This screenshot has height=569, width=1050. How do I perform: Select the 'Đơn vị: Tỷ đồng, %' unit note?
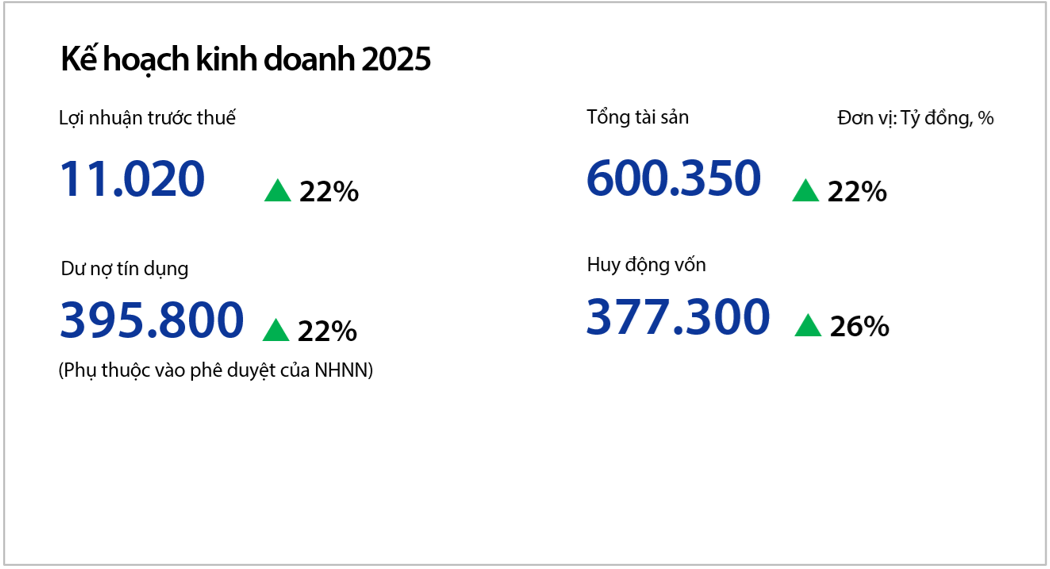tap(915, 118)
